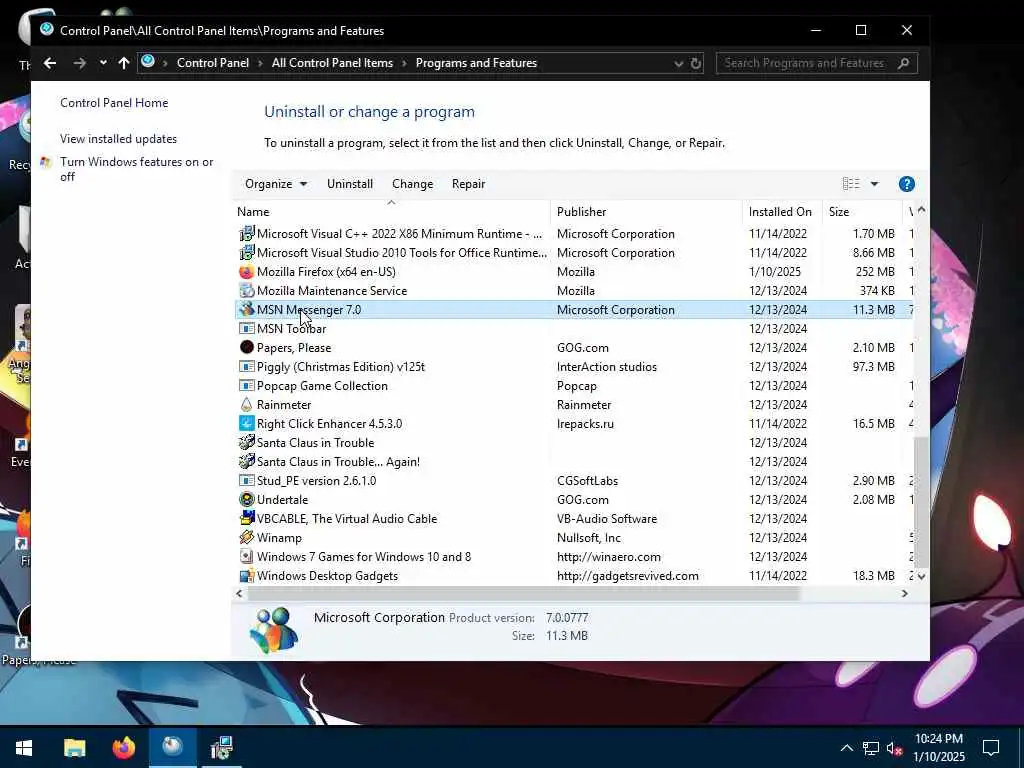
Task: Select the Popcap Game Collection icon
Action: click(246, 385)
